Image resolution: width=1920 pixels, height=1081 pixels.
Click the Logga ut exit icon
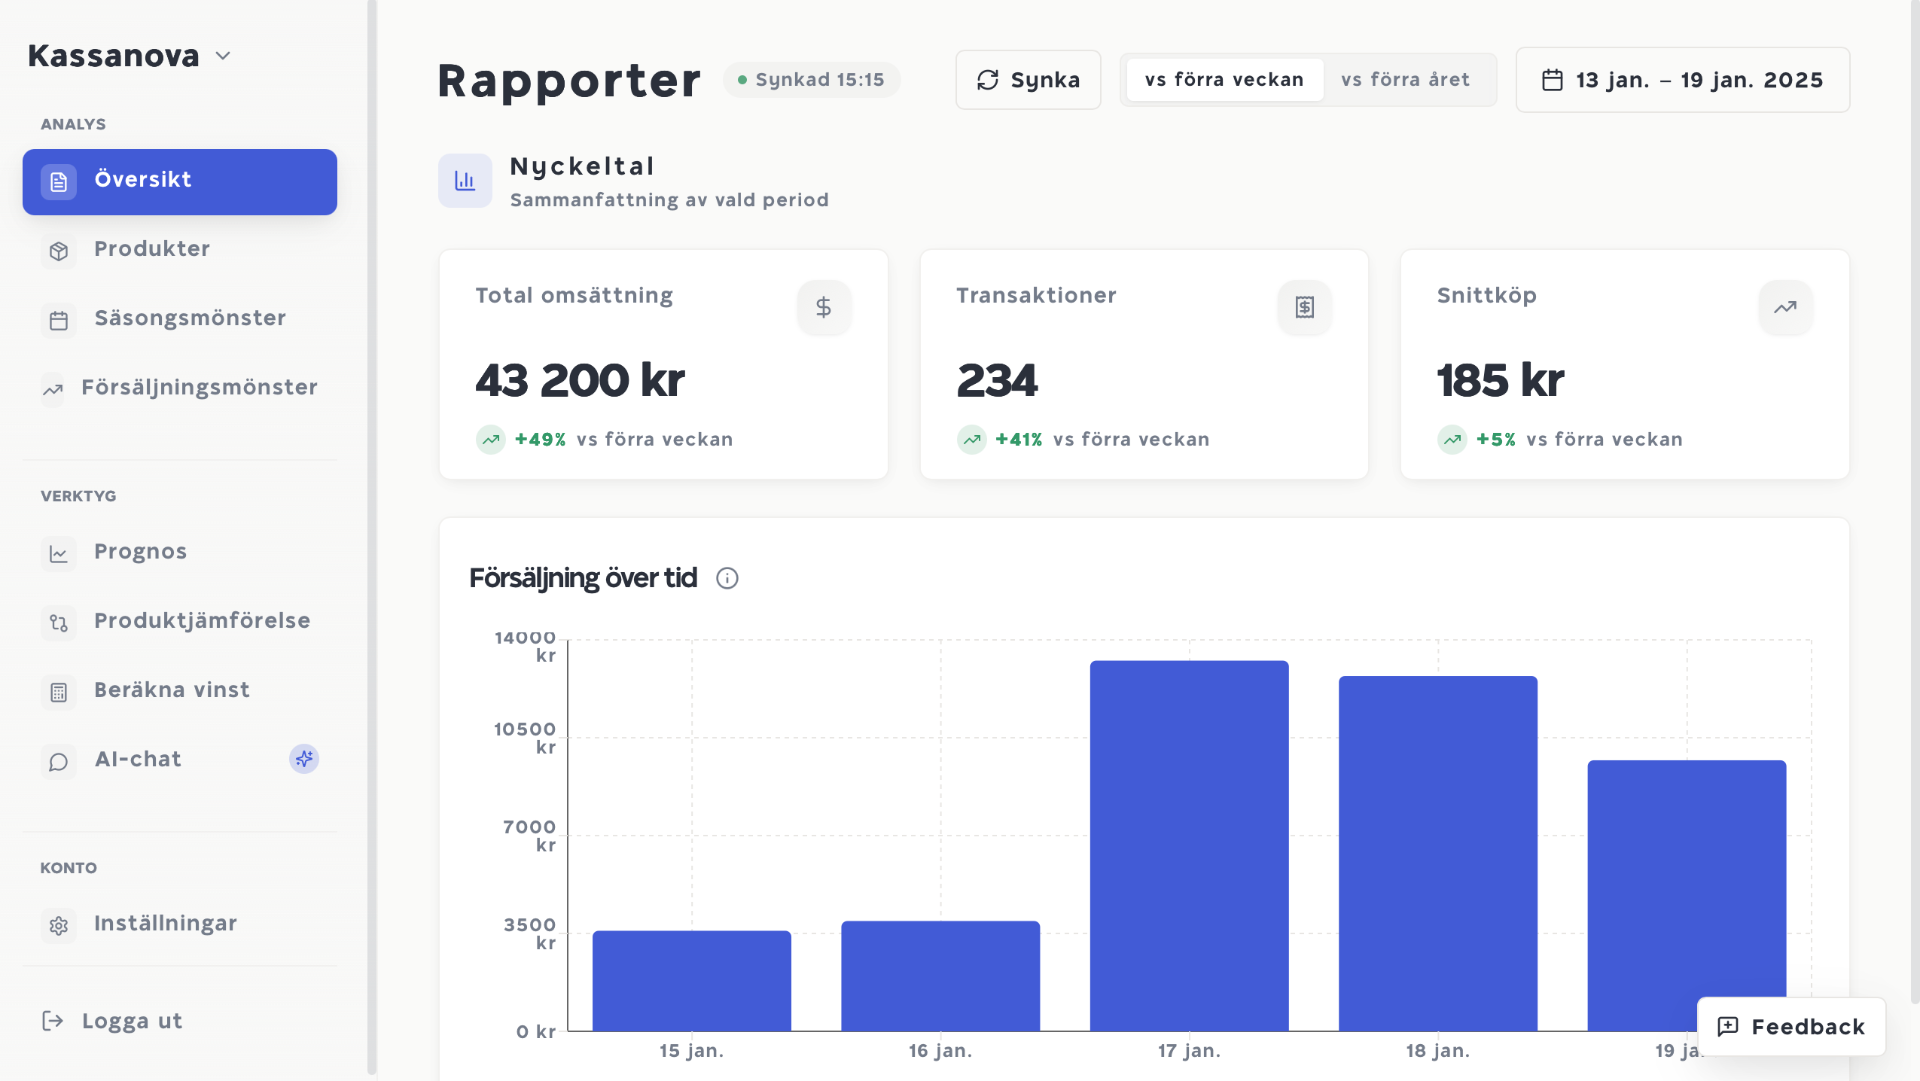53,1021
